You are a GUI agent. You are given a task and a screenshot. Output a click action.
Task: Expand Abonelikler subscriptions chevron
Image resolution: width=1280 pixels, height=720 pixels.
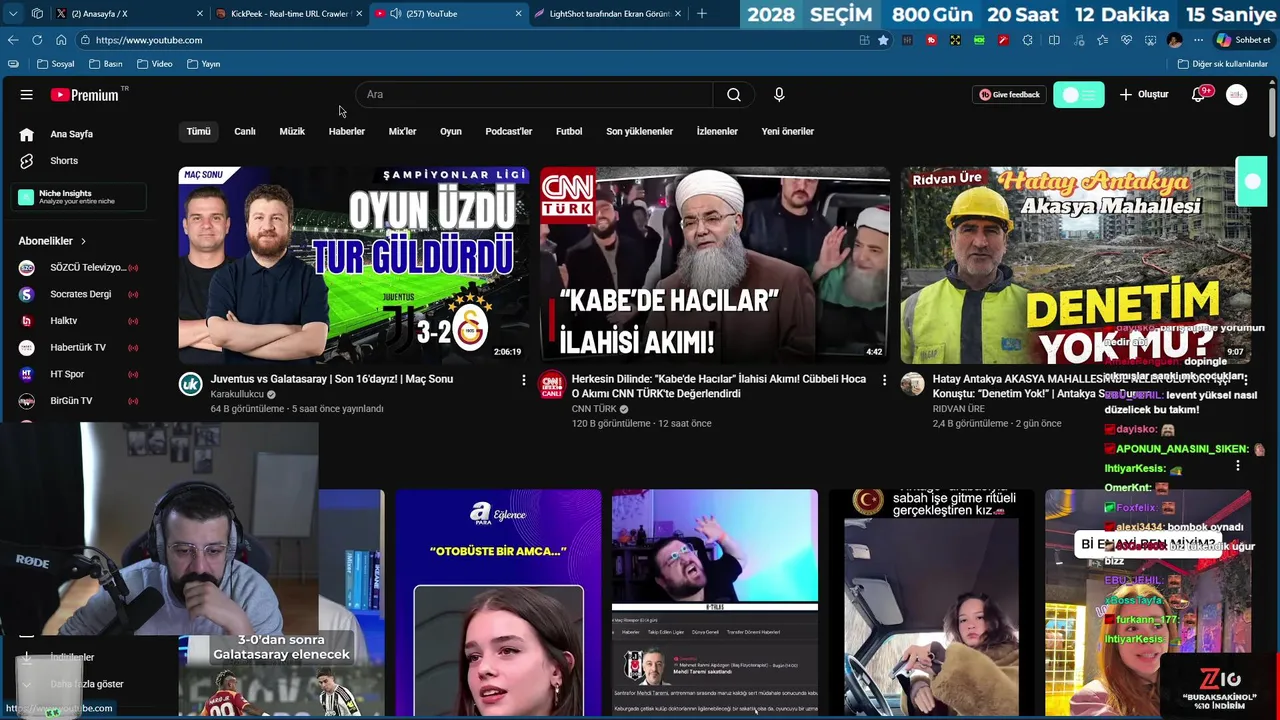tap(83, 241)
